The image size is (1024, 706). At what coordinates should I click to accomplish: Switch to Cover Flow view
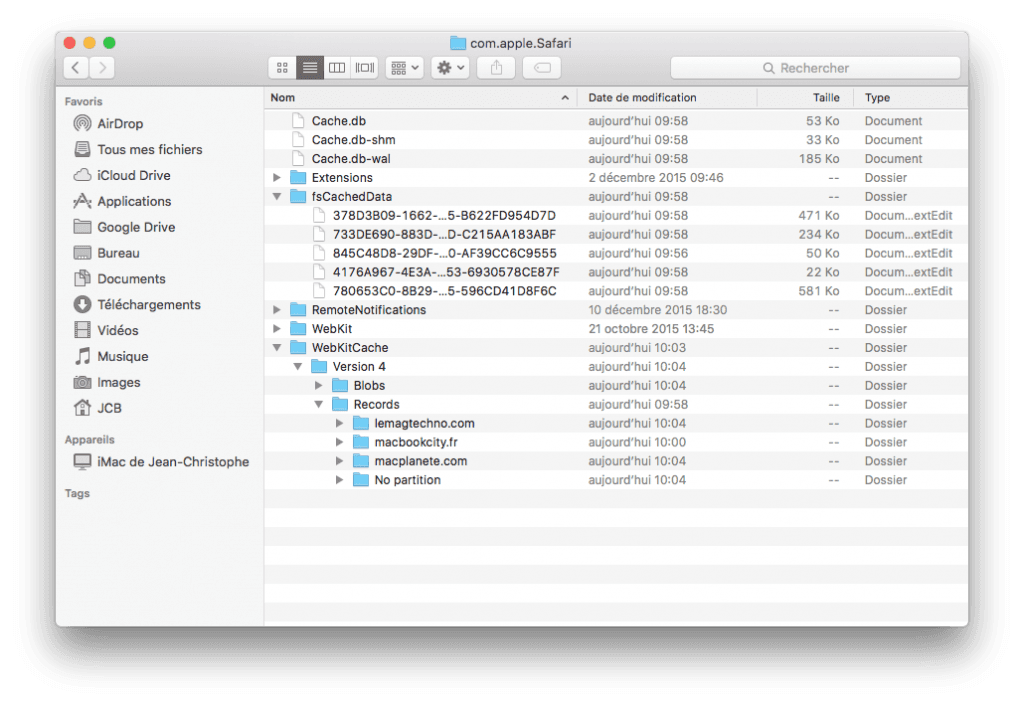tap(365, 68)
